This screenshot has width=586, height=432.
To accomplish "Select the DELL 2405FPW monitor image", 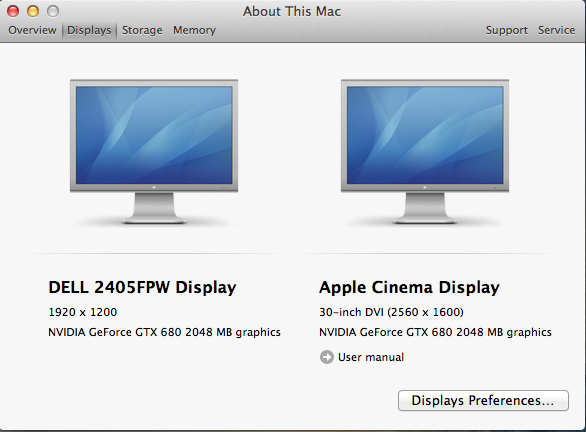I will 154,151.
